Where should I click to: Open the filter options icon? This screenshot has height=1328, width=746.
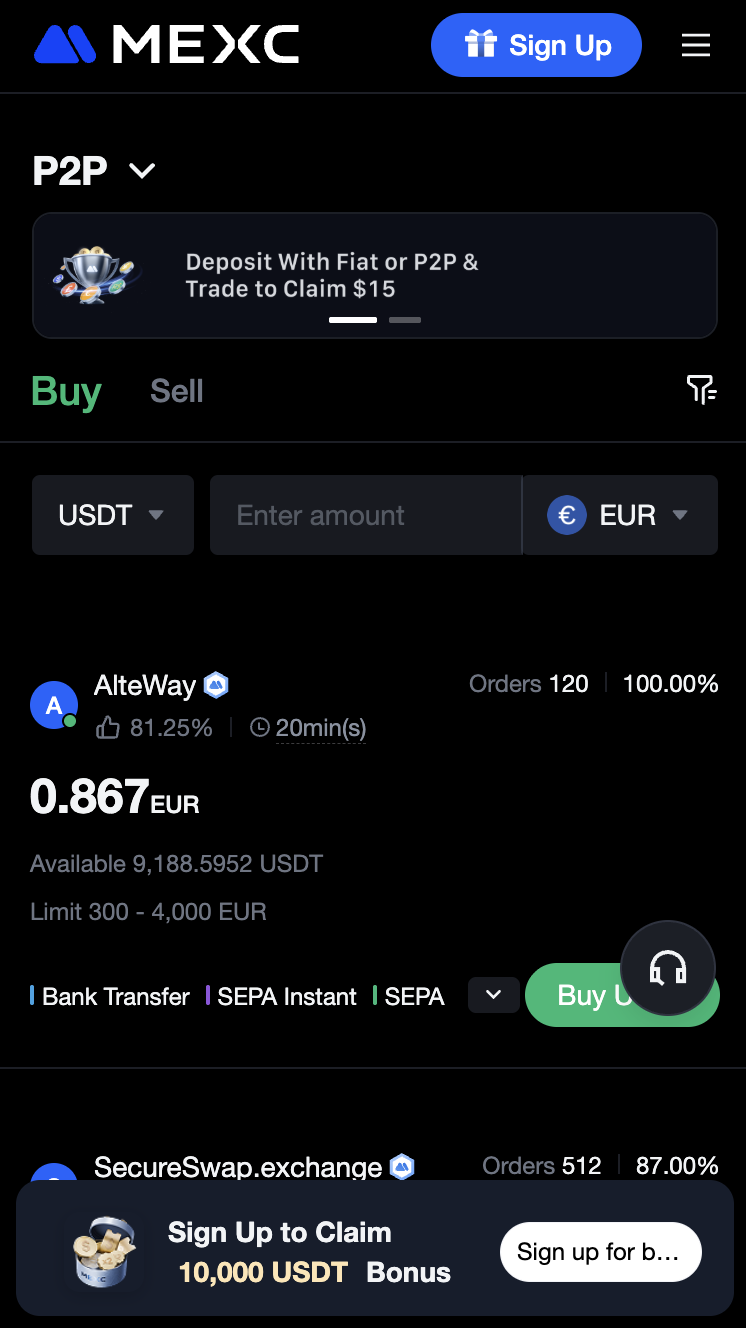701,390
